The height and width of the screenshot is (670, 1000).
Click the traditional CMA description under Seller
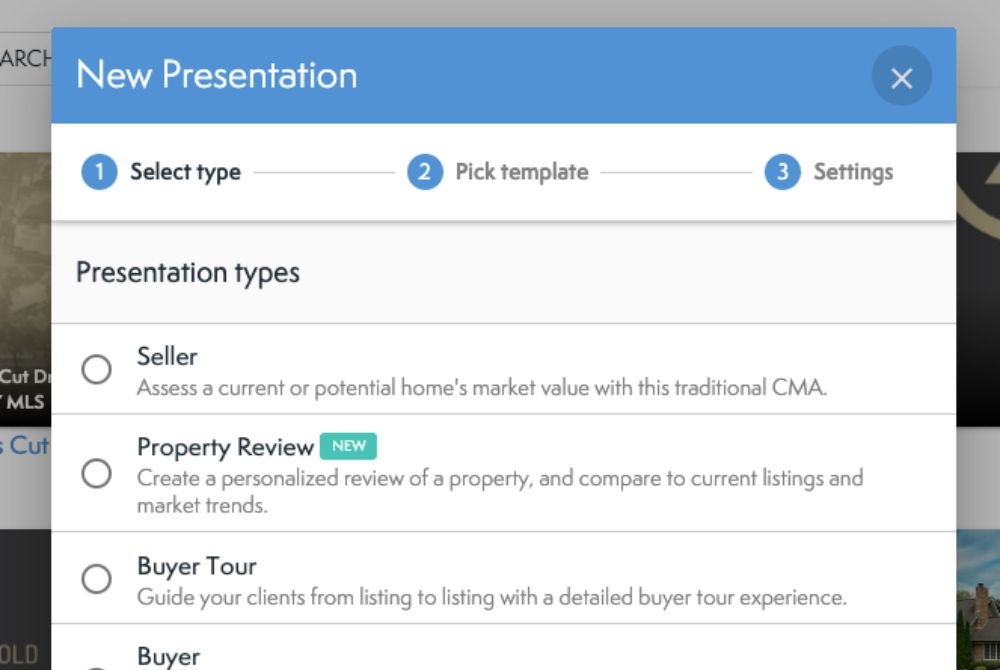[x=481, y=388]
